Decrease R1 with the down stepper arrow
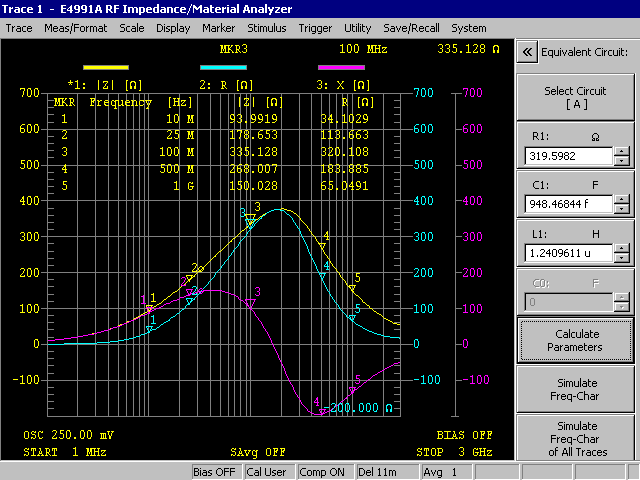The image size is (640, 480). (x=622, y=160)
